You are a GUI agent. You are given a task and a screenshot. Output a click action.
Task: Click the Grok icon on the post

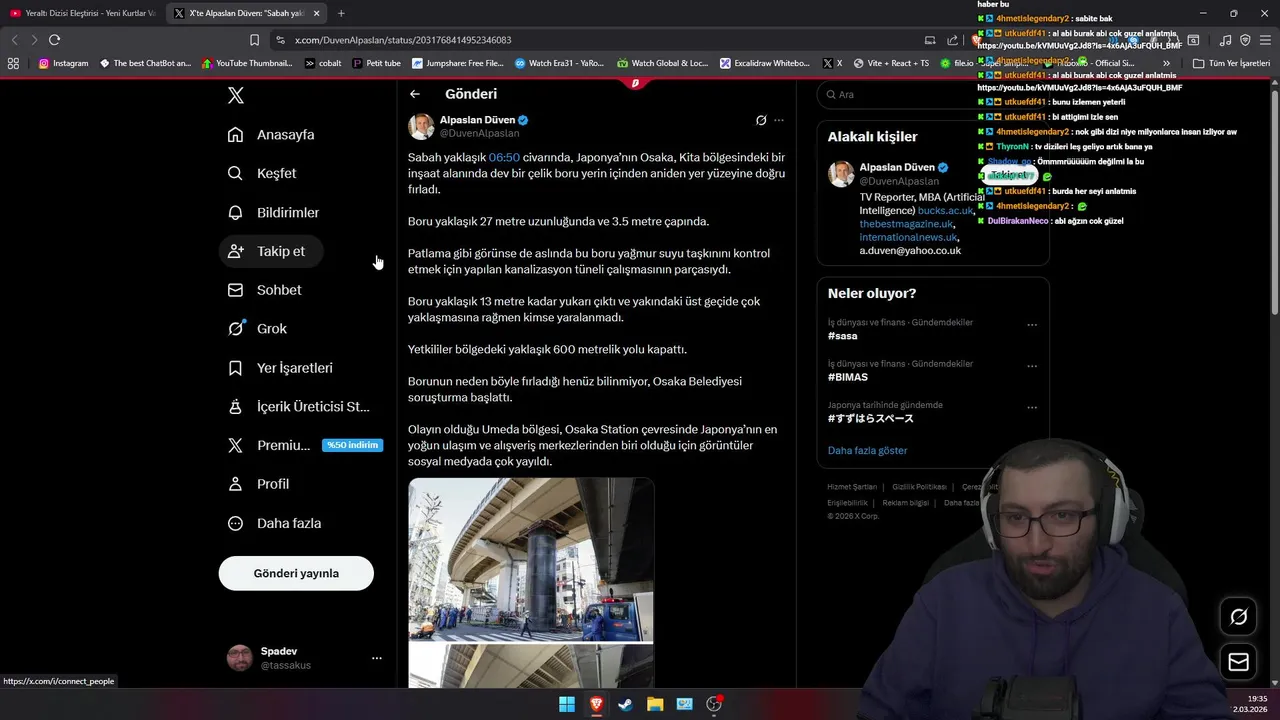pos(761,120)
